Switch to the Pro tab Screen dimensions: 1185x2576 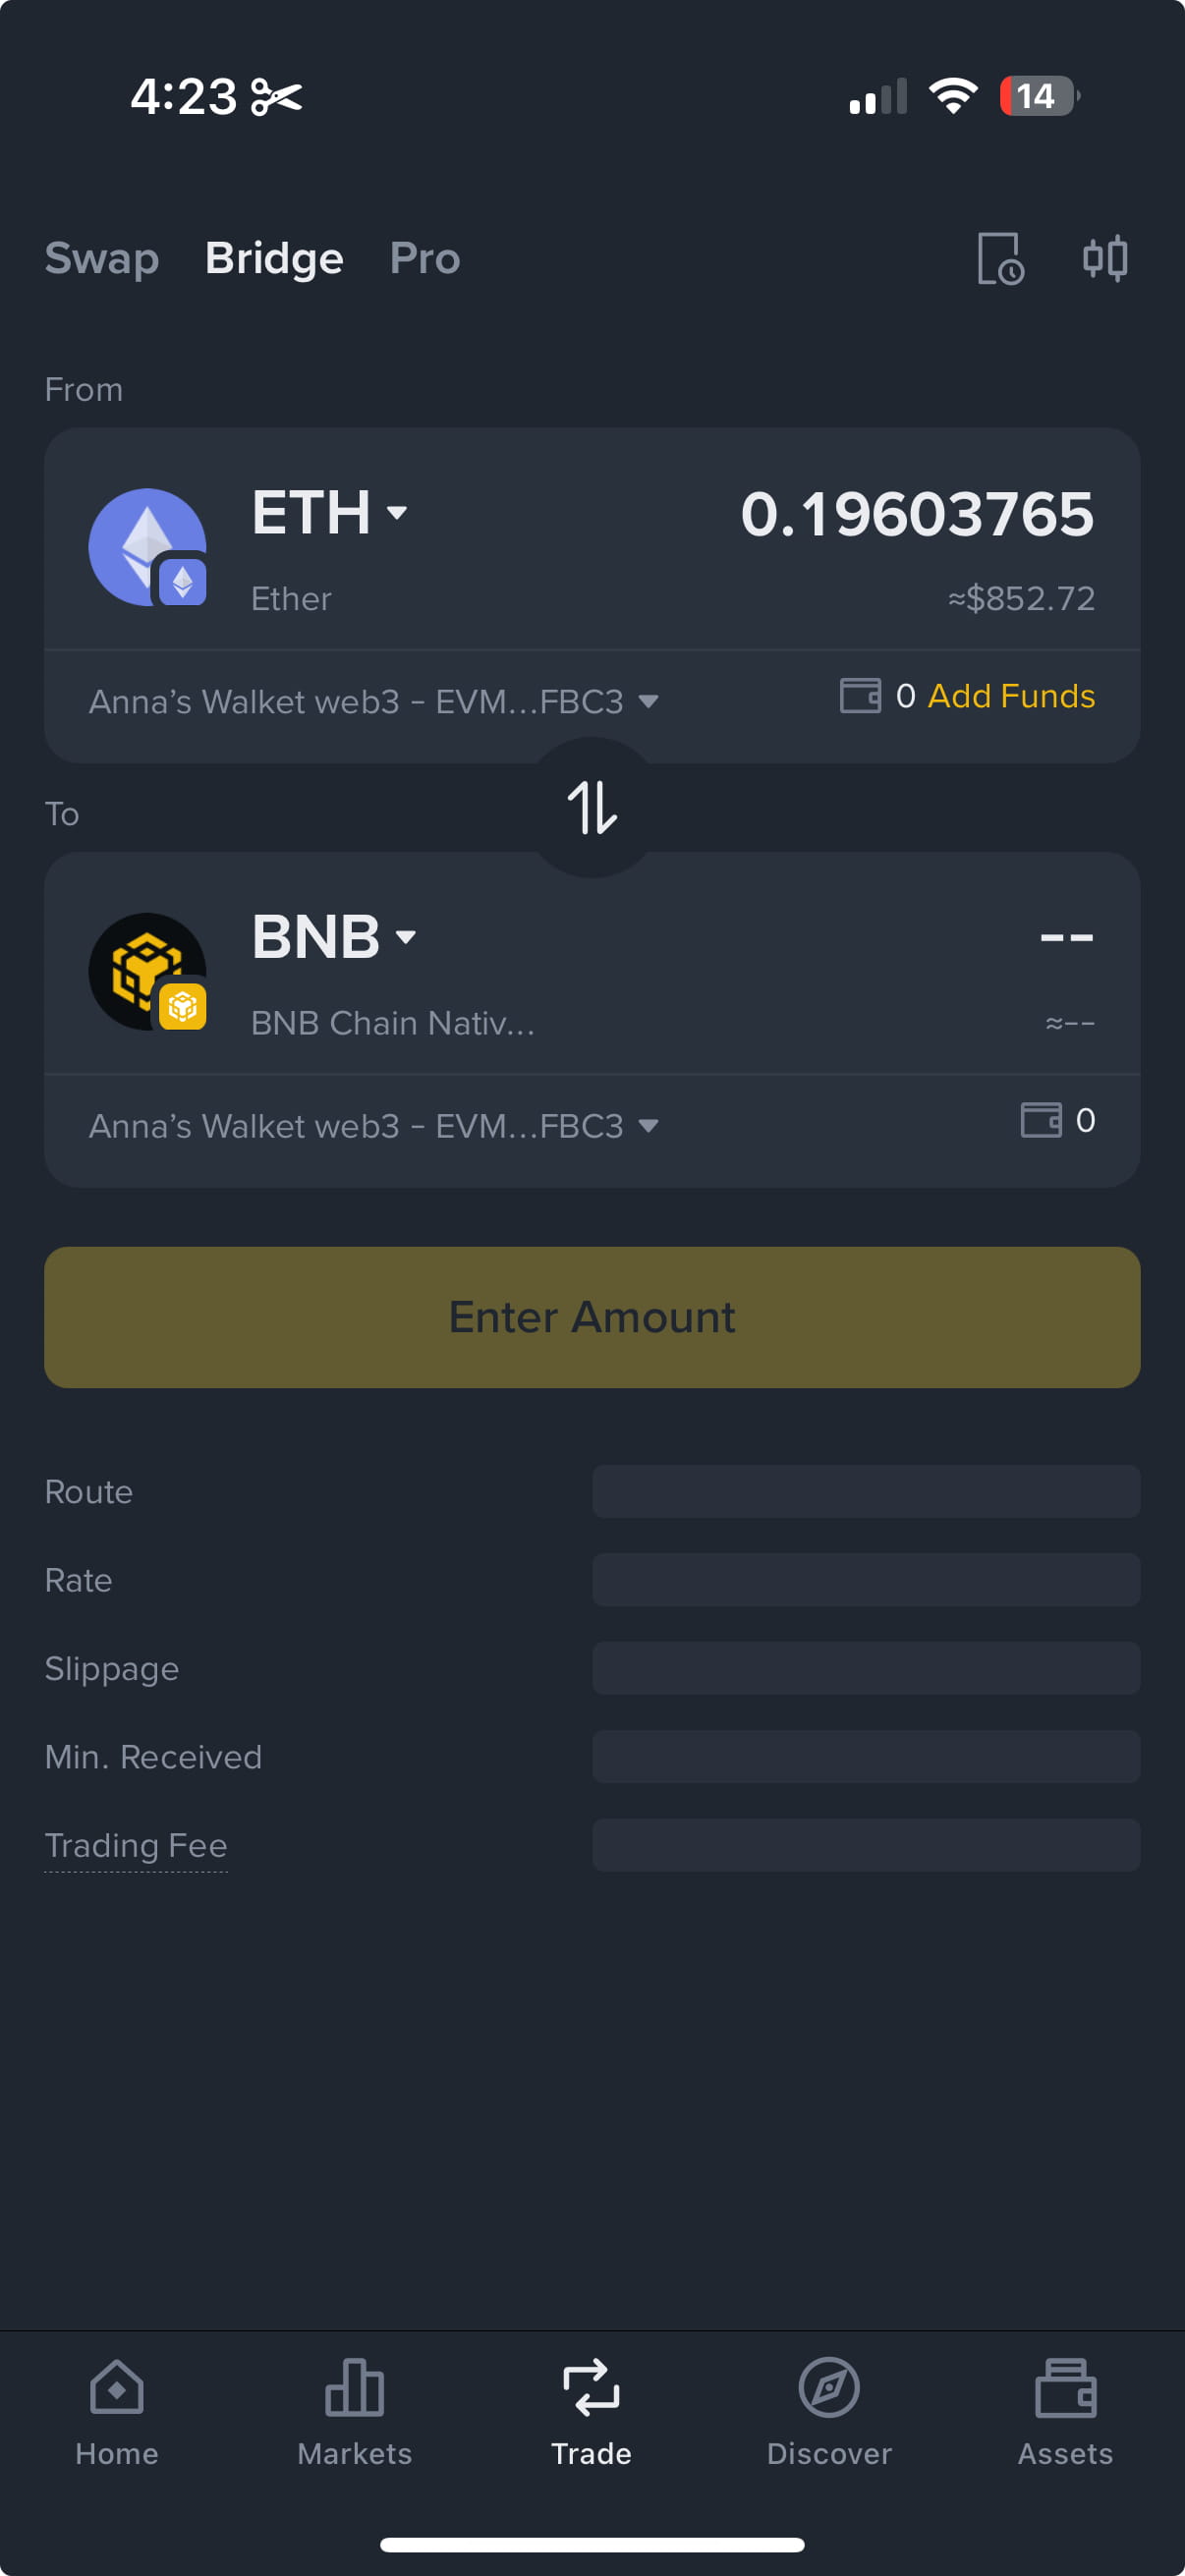coord(425,259)
